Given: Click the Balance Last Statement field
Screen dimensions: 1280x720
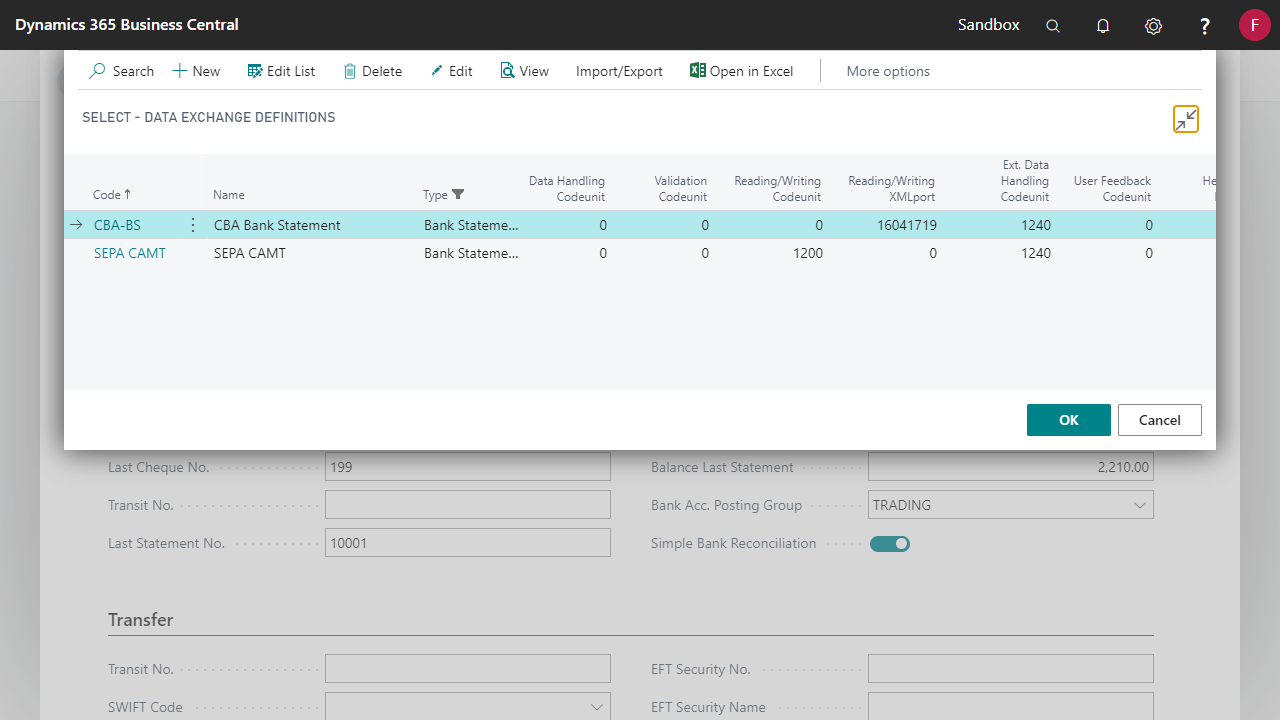Looking at the screenshot, I should [x=1010, y=467].
